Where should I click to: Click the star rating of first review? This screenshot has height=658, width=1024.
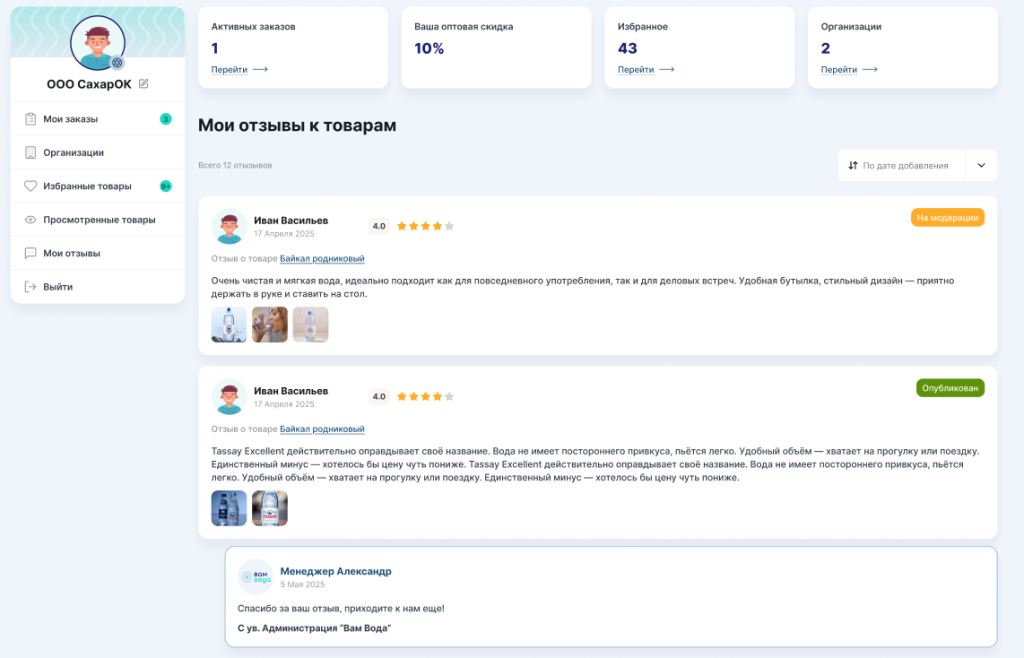tap(425, 226)
